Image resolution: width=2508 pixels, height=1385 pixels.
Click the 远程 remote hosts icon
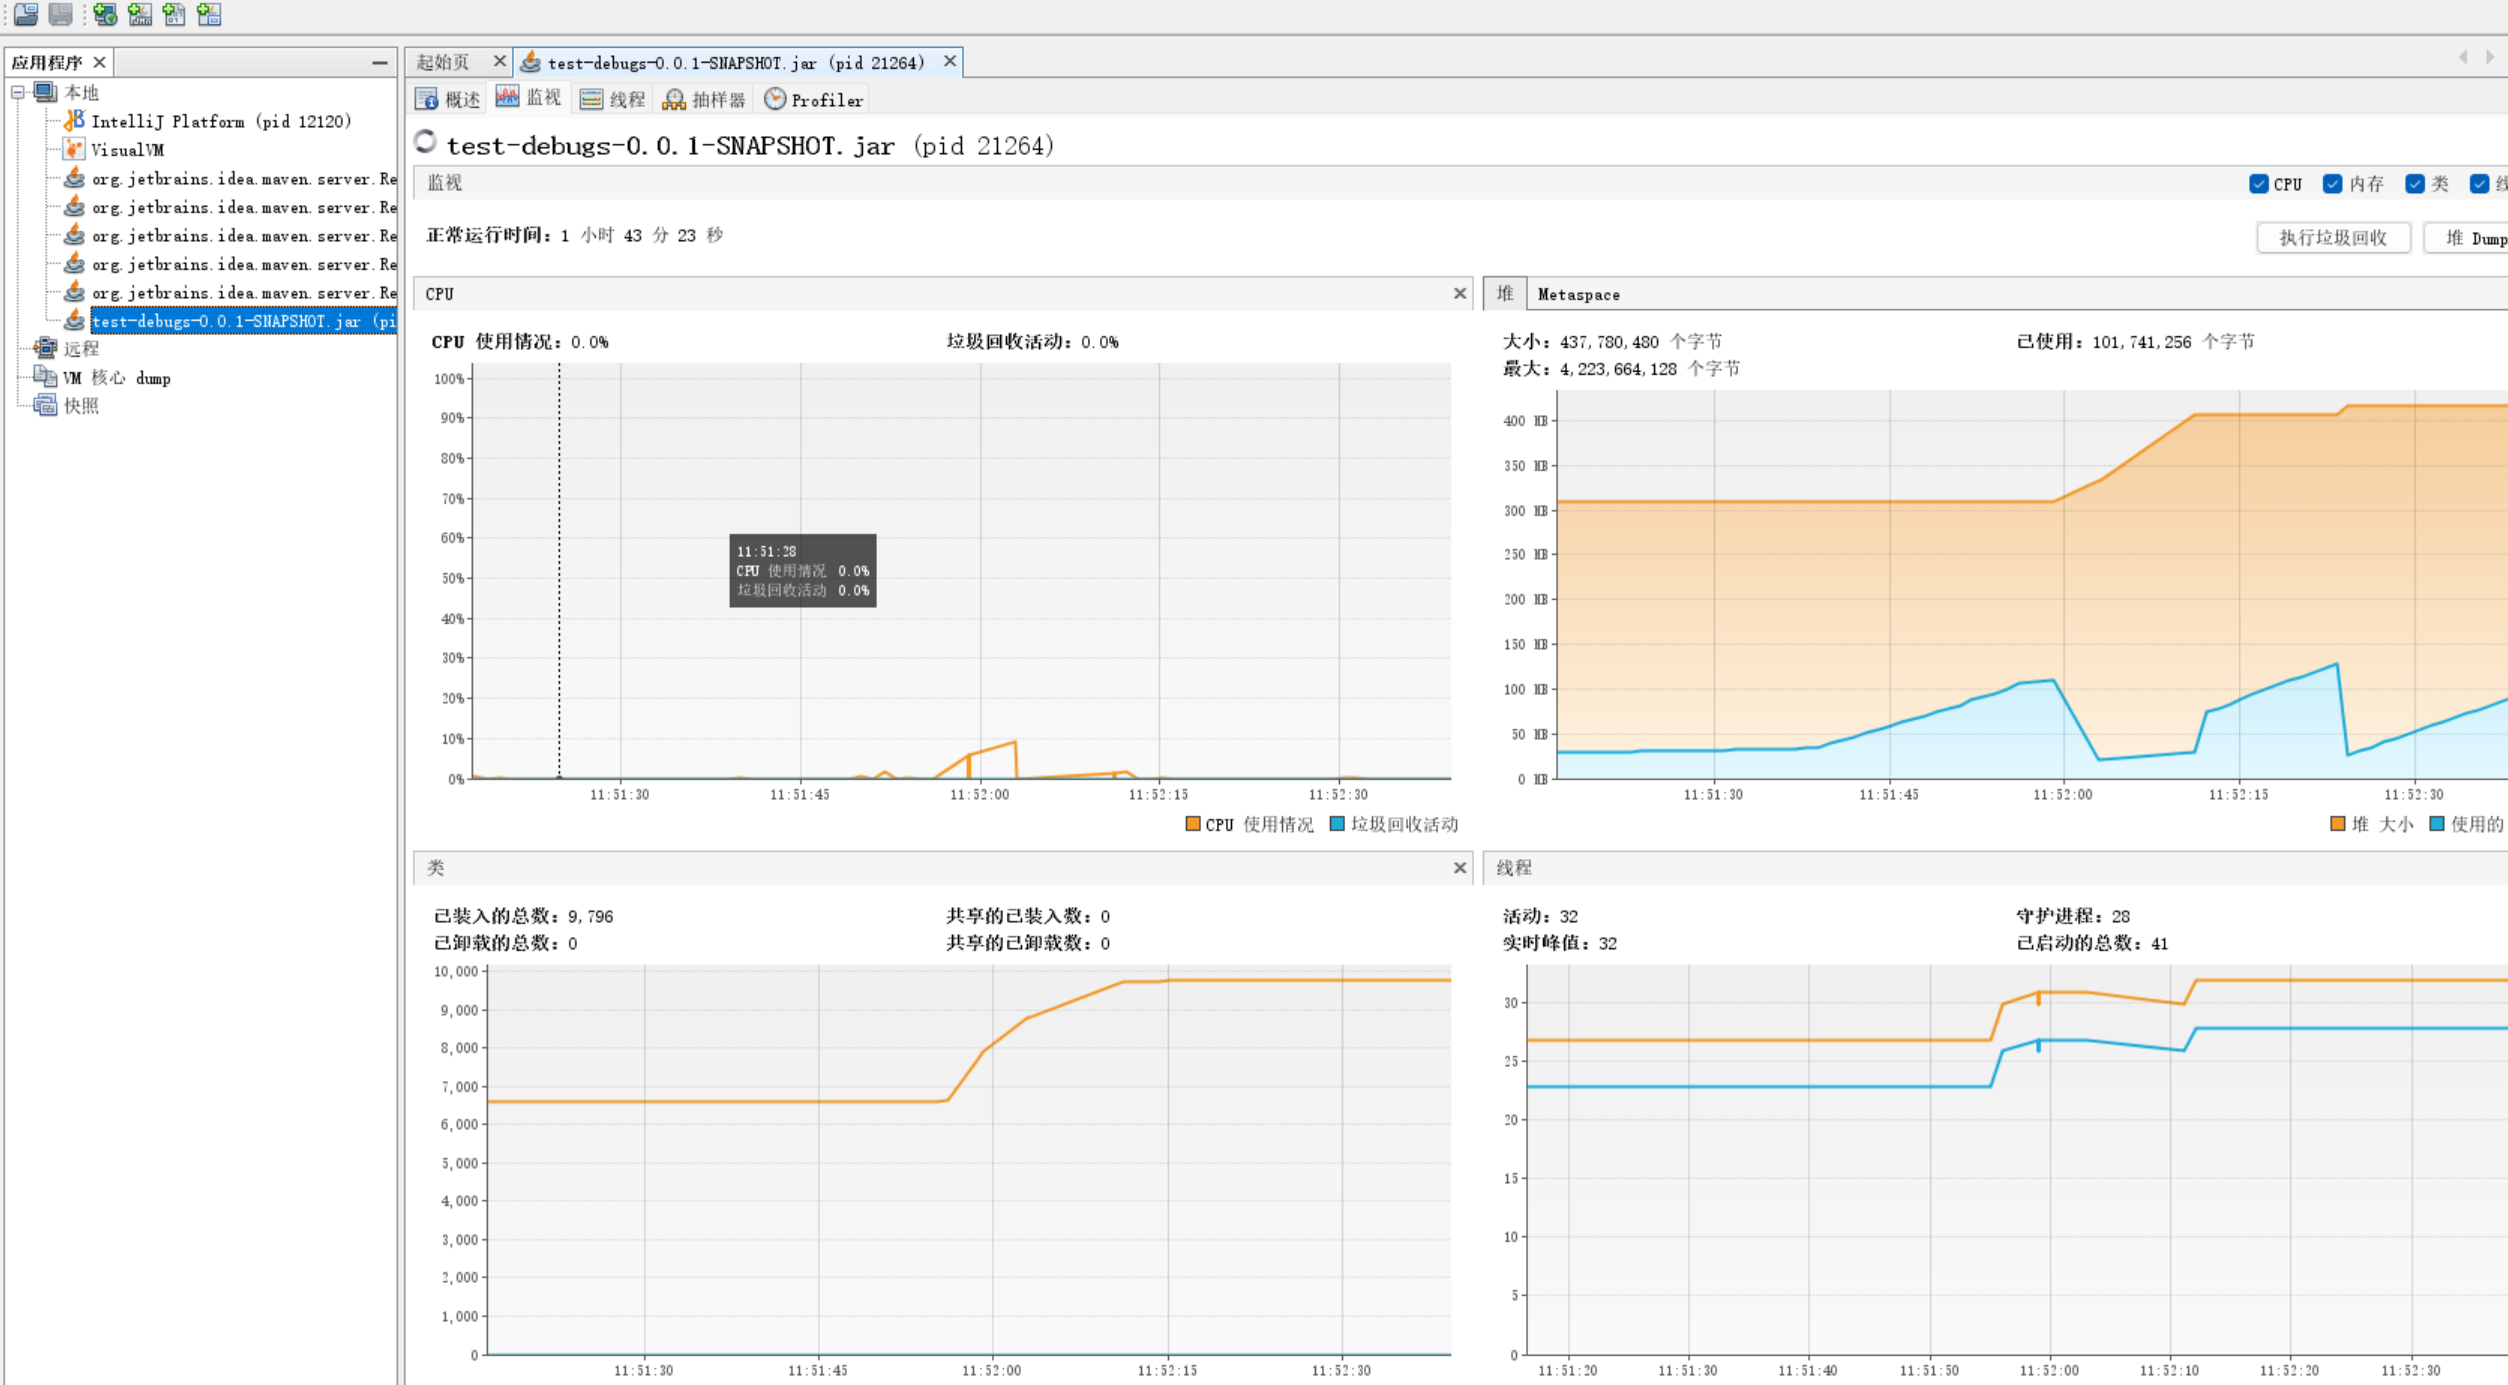pyautogui.click(x=45, y=348)
